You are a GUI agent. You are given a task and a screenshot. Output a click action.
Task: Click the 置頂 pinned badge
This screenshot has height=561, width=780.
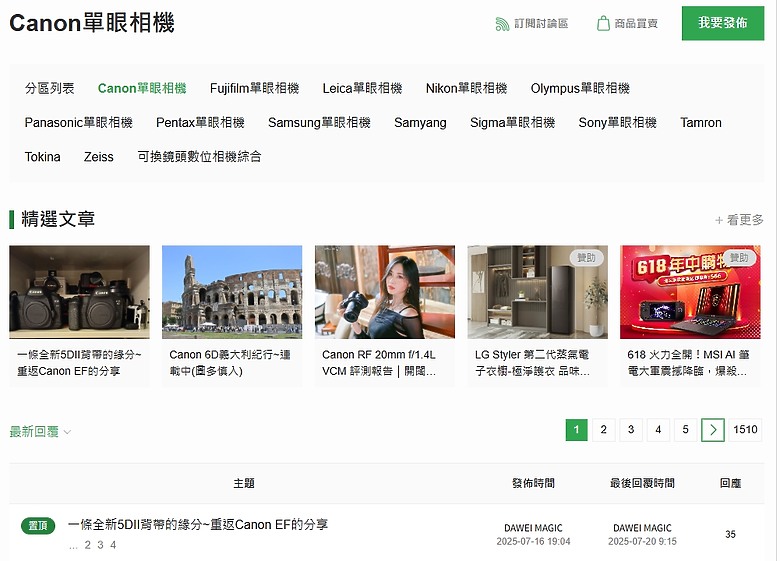click(x=38, y=526)
